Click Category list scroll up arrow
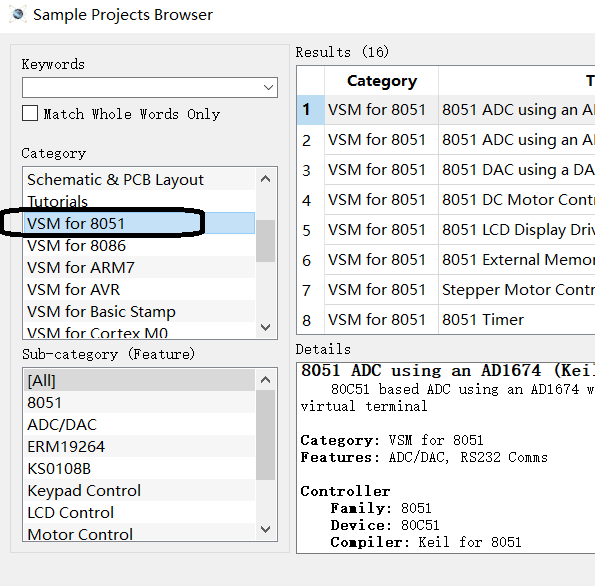The width and height of the screenshot is (595, 586). tap(266, 179)
